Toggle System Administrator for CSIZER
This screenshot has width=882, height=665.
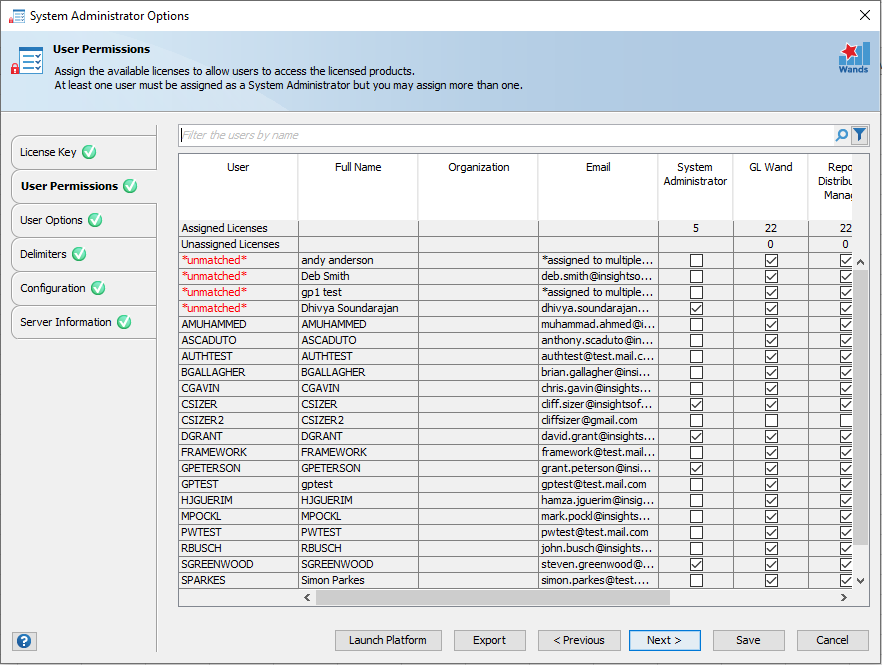pyautogui.click(x=695, y=404)
